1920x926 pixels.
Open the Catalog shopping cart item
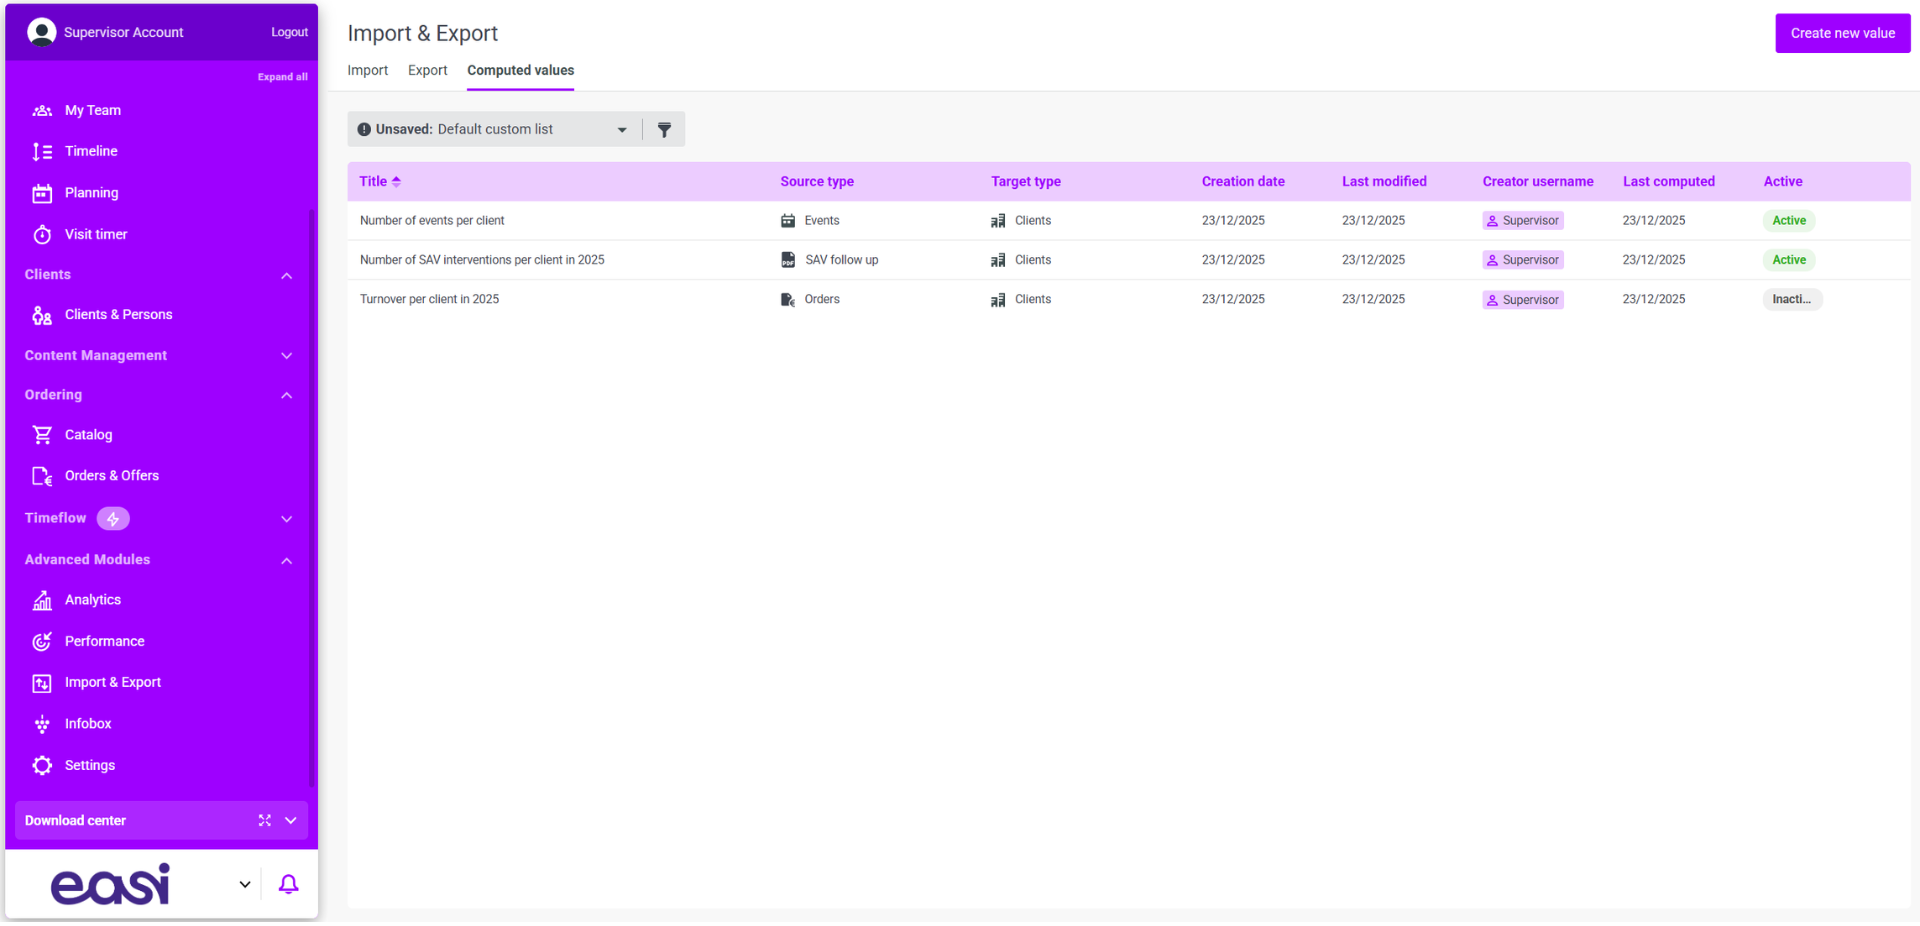(x=88, y=435)
